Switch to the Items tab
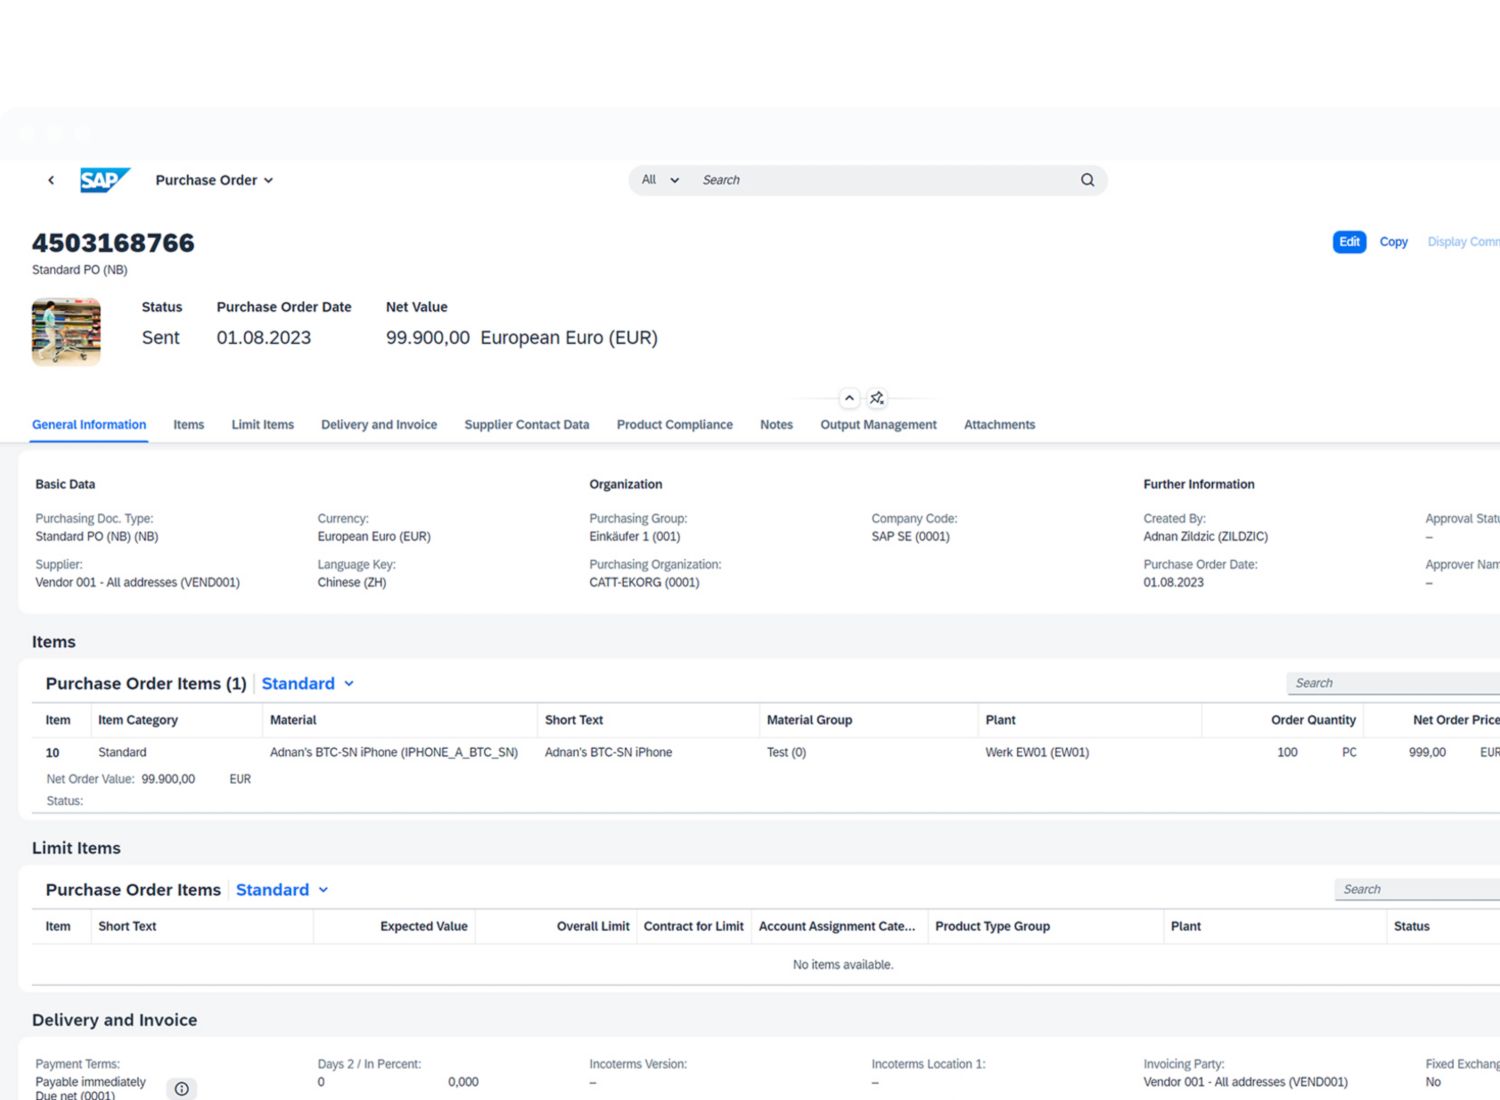 [x=188, y=425]
